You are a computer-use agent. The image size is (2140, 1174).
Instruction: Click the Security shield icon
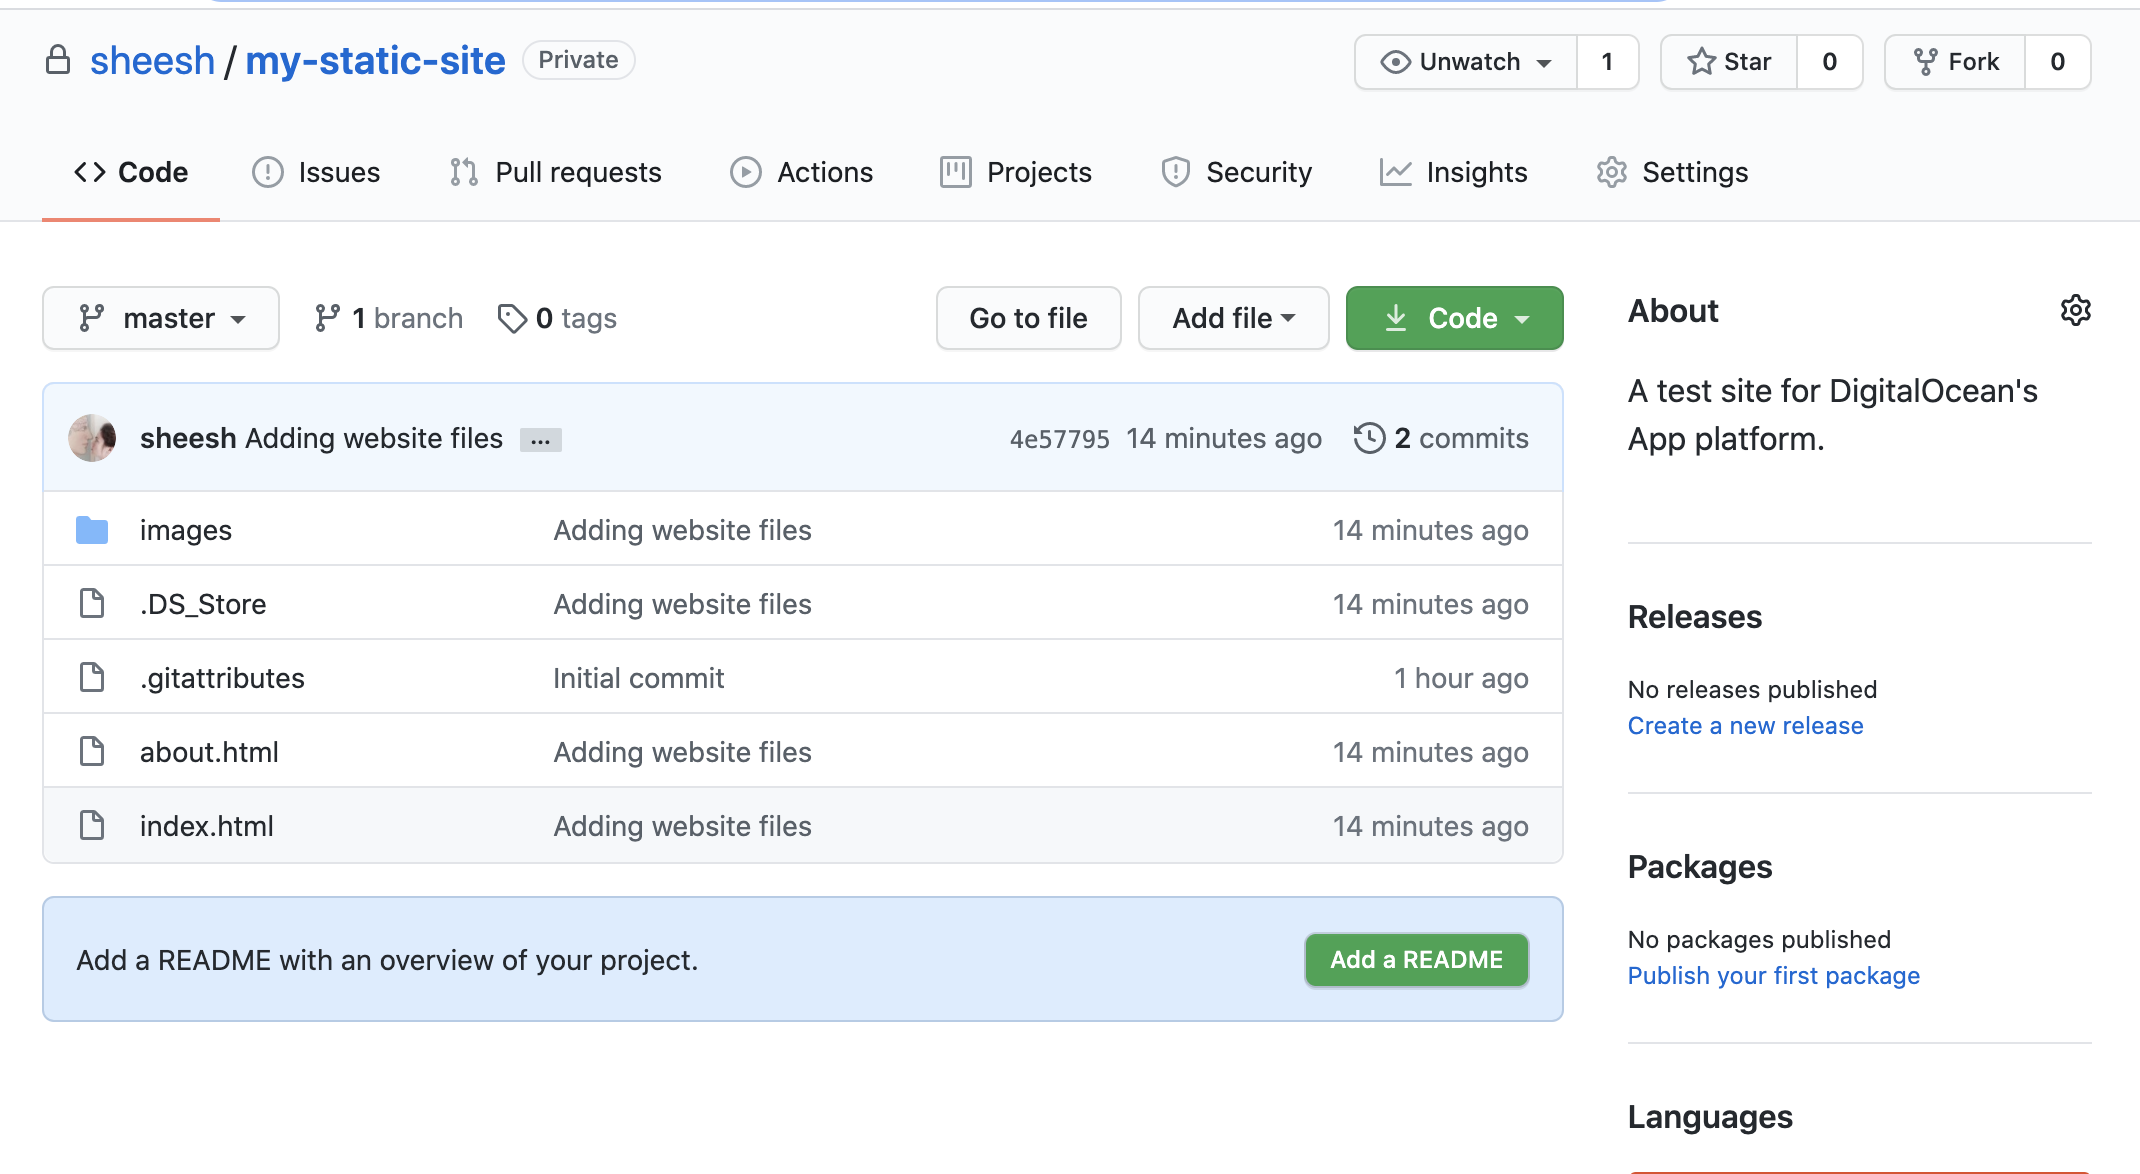(x=1175, y=172)
